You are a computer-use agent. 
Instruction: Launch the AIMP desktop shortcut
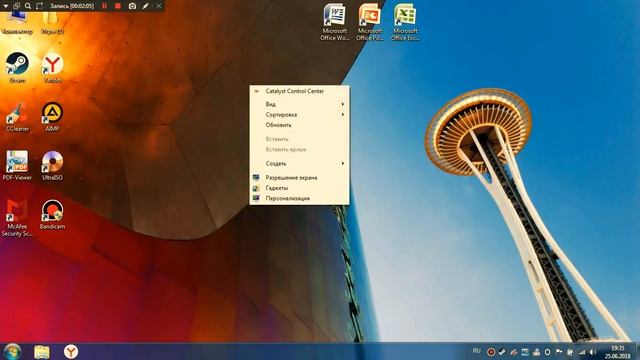point(52,117)
